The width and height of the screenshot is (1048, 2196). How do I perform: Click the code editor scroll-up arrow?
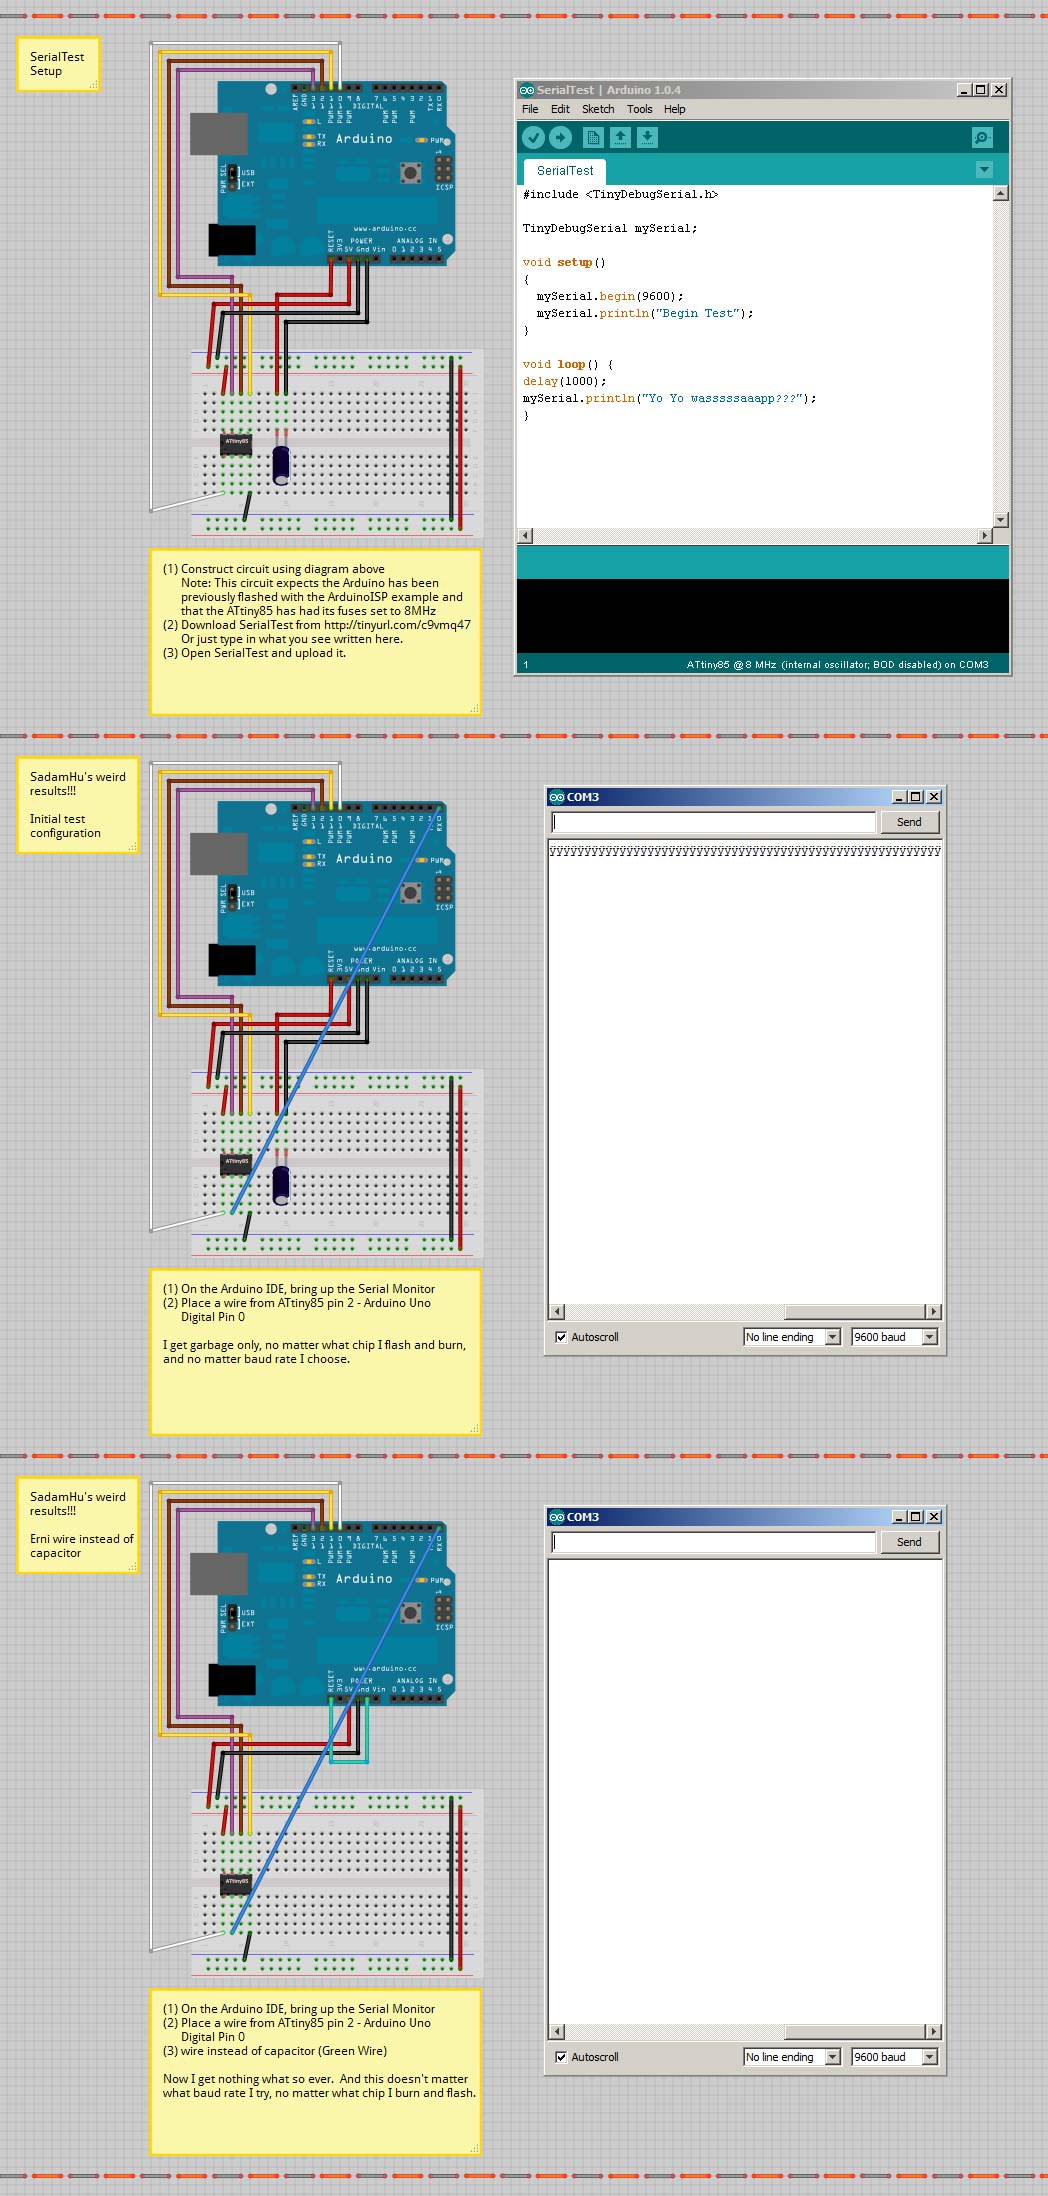tap(1000, 194)
